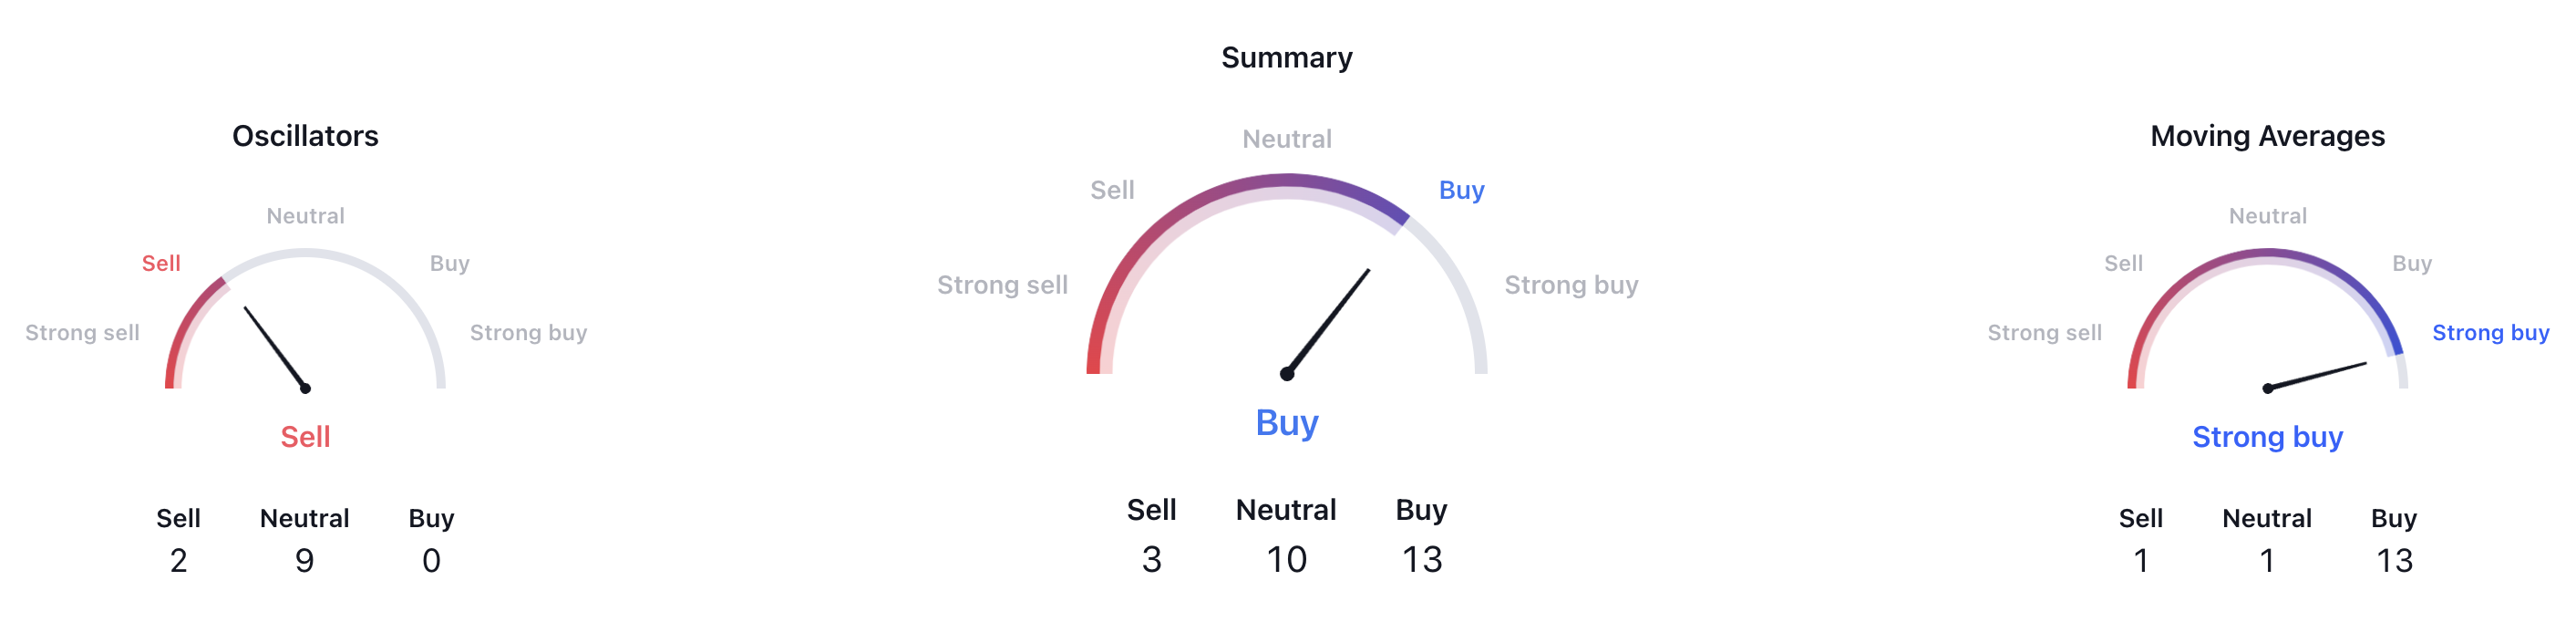Image resolution: width=2576 pixels, height=622 pixels.
Task: Click the Summary Buy count of 13
Action: tap(1421, 559)
